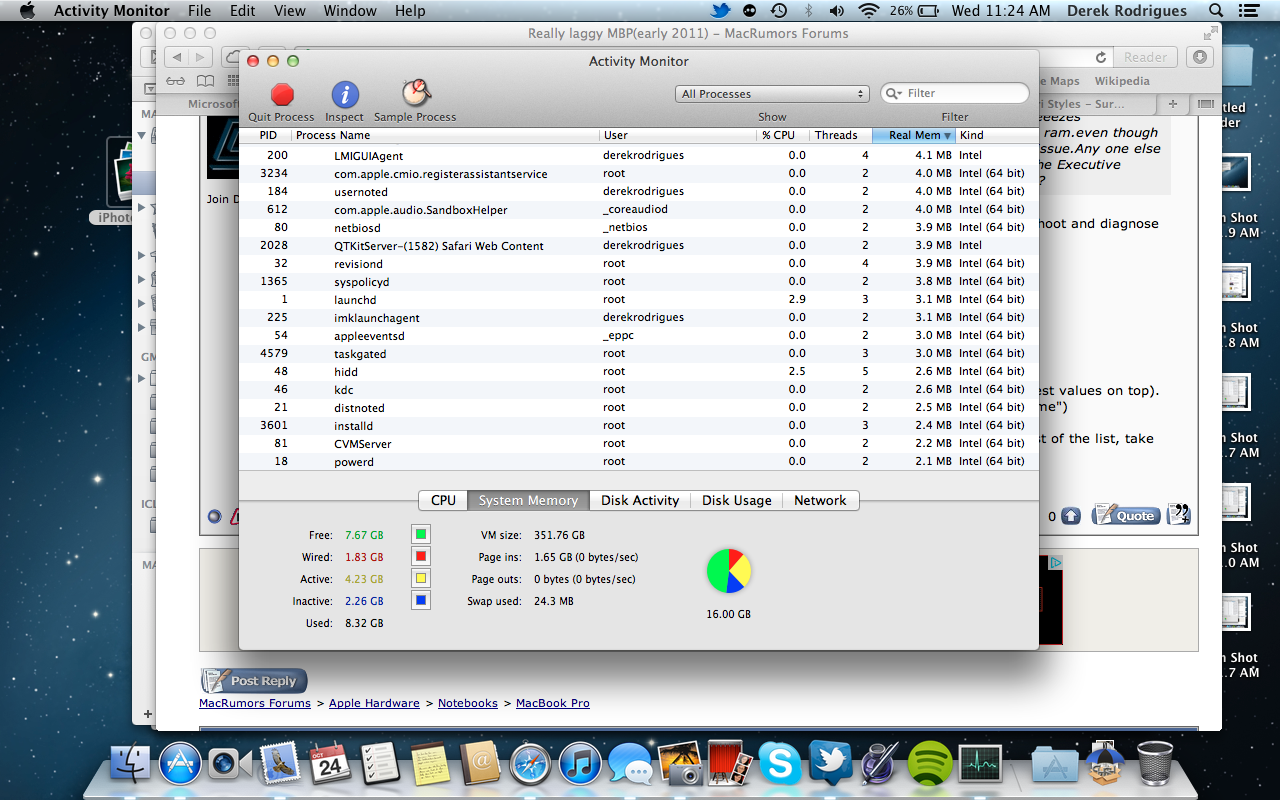Open Safari's Reading List glasses icon
The height and width of the screenshot is (800, 1280).
[x=176, y=81]
